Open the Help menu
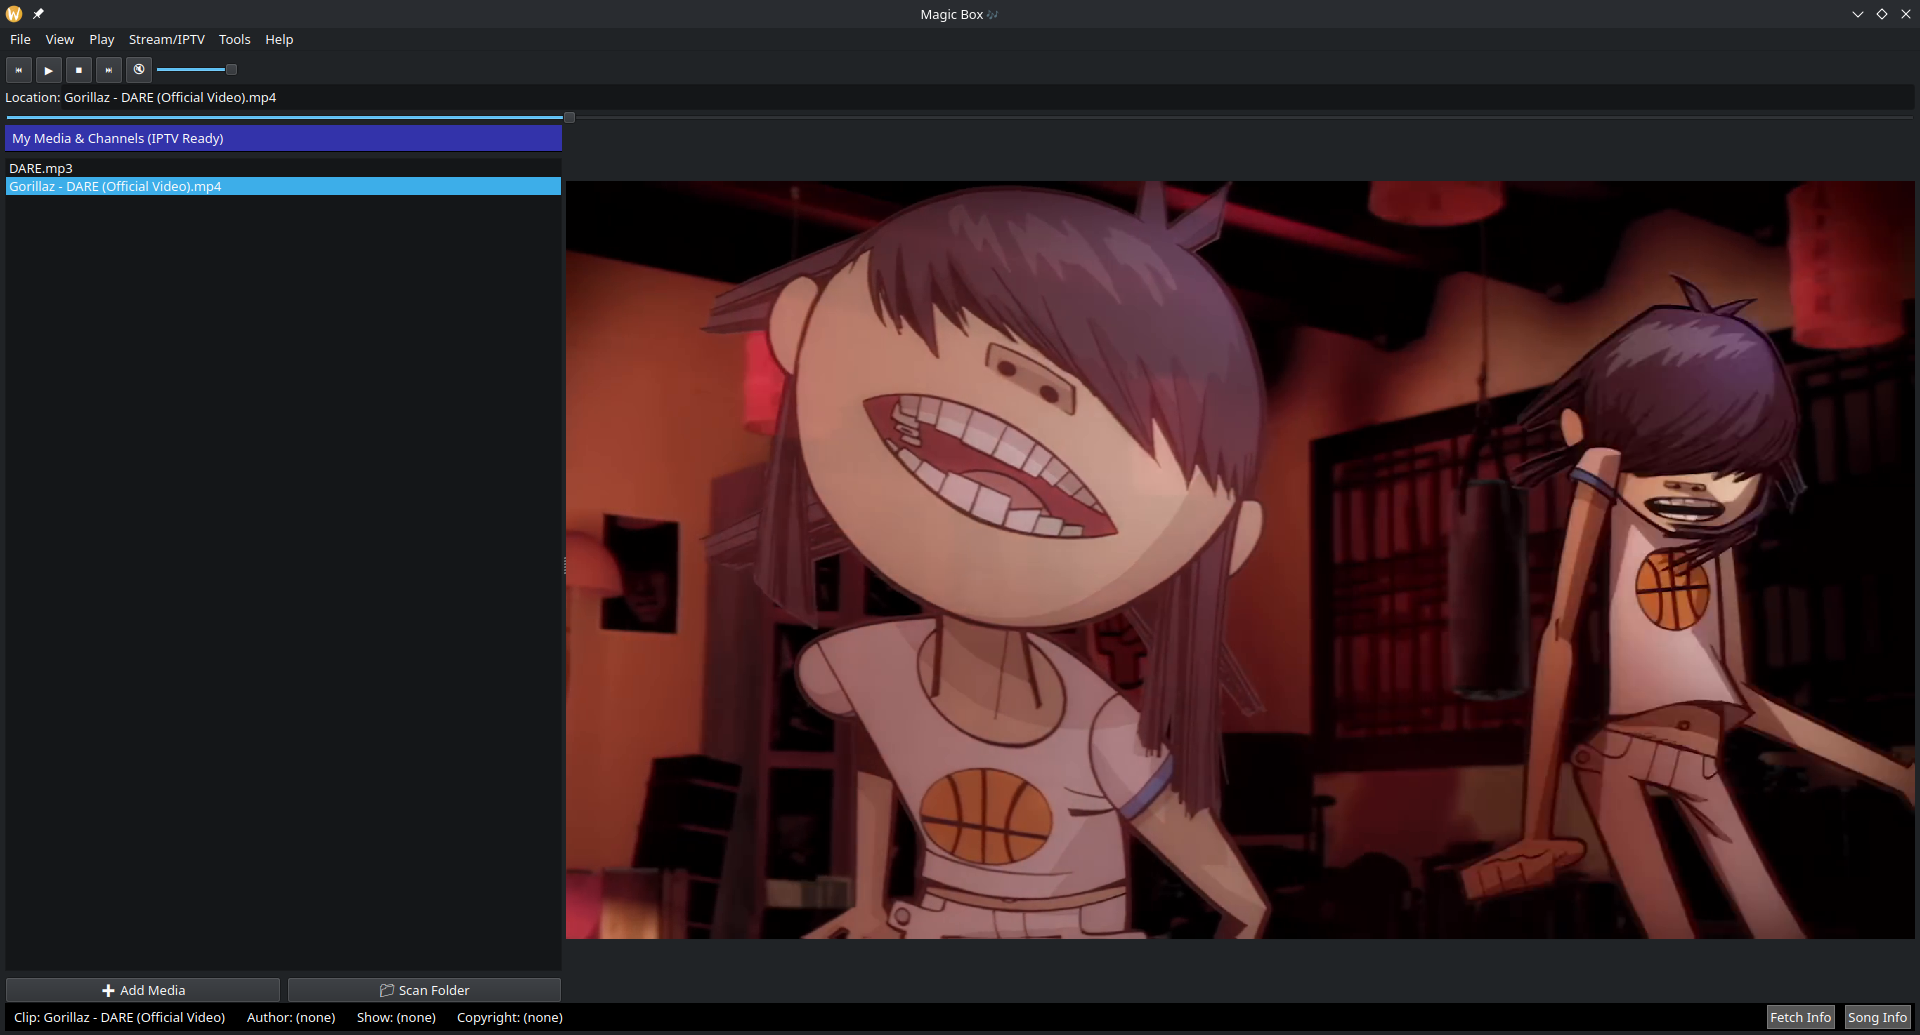This screenshot has width=1920, height=1035. coord(279,40)
